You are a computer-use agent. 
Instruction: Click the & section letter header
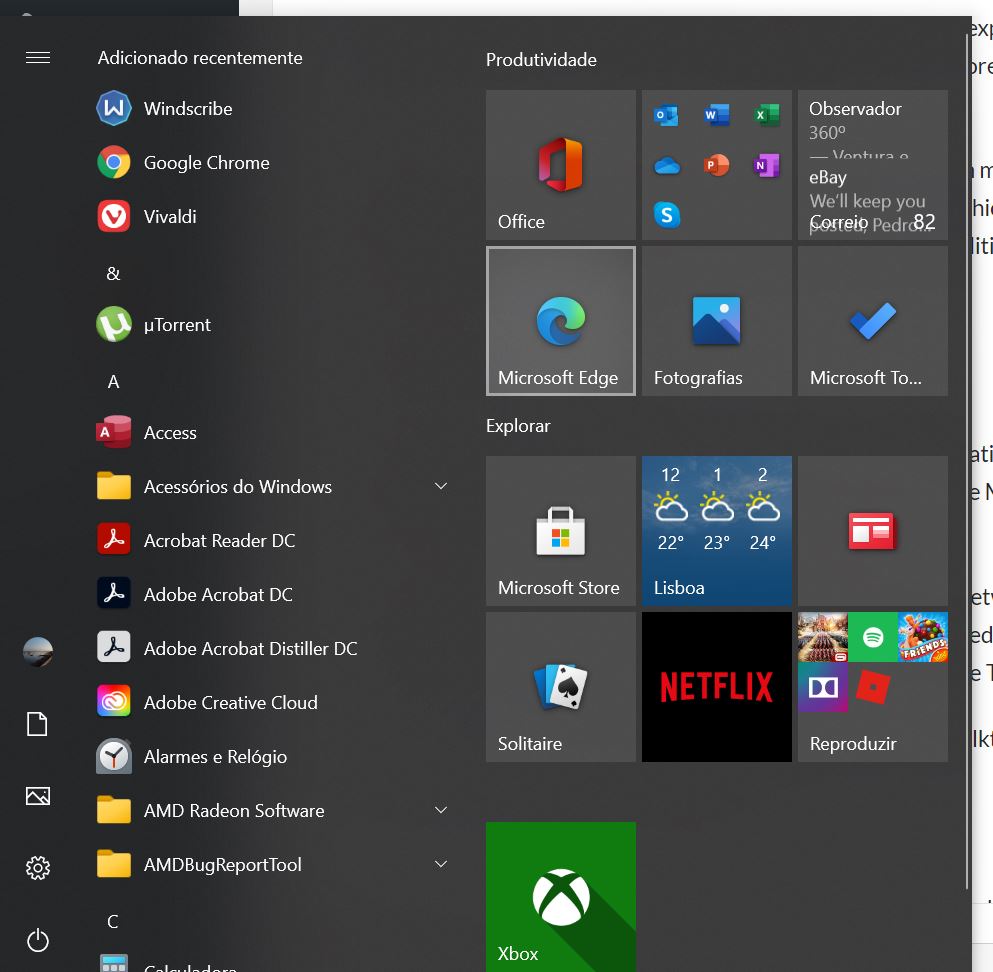point(113,274)
